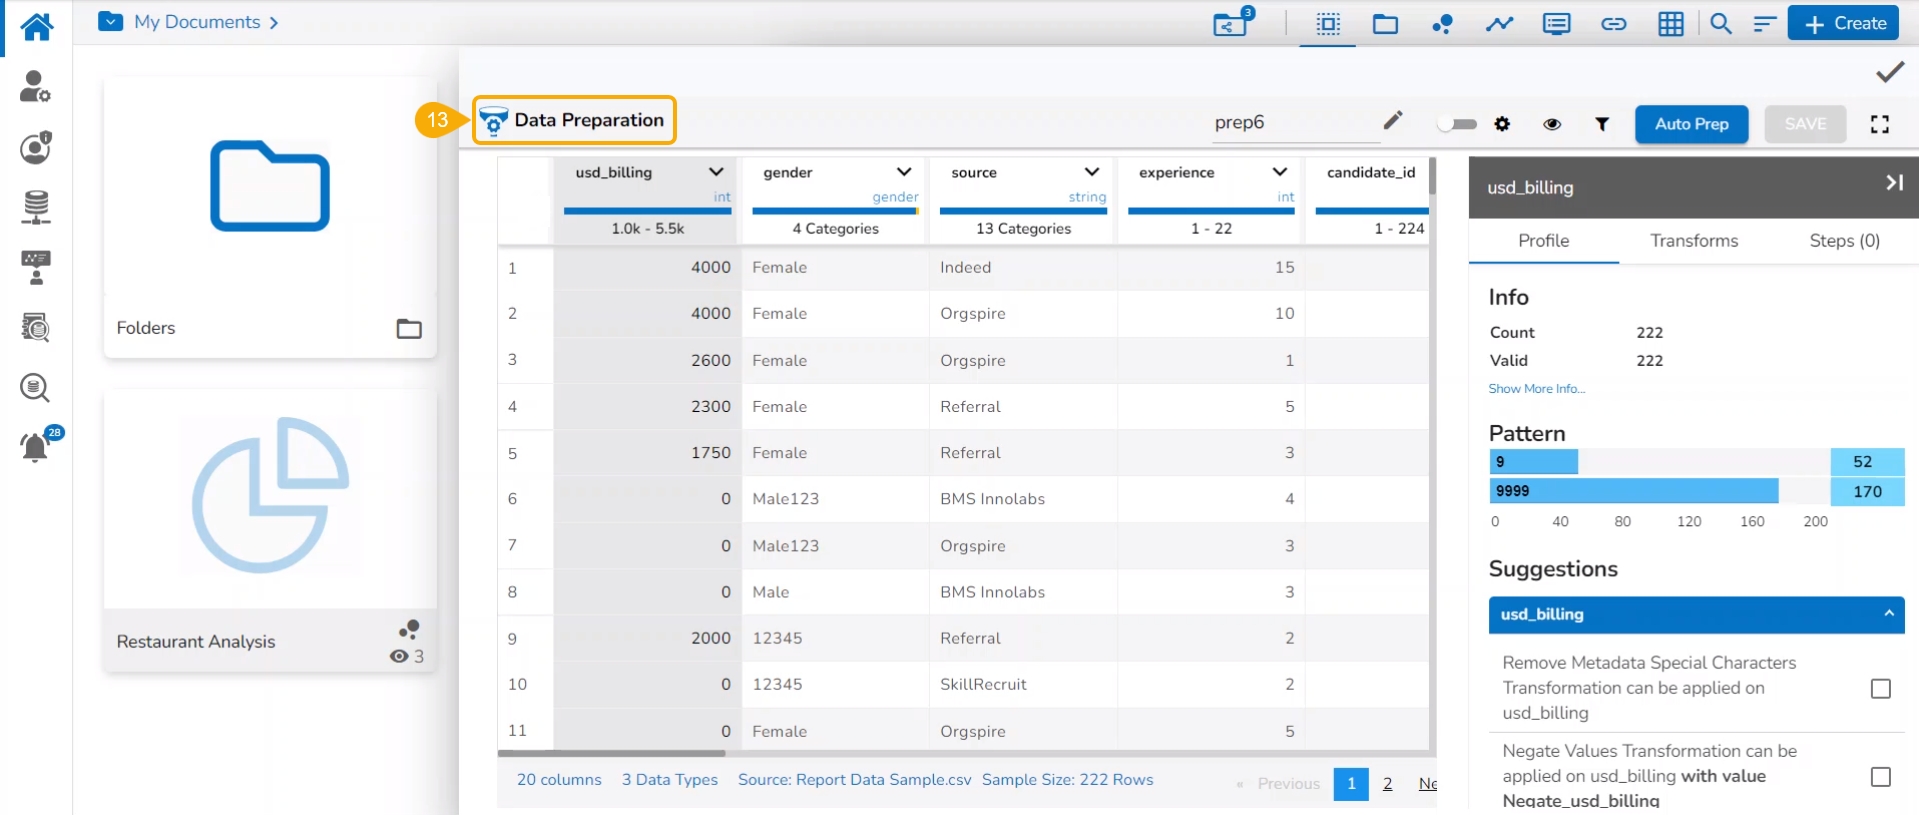Image resolution: width=1919 pixels, height=815 pixels.
Task: Click the grid table icon in top bar
Action: [x=1670, y=24]
